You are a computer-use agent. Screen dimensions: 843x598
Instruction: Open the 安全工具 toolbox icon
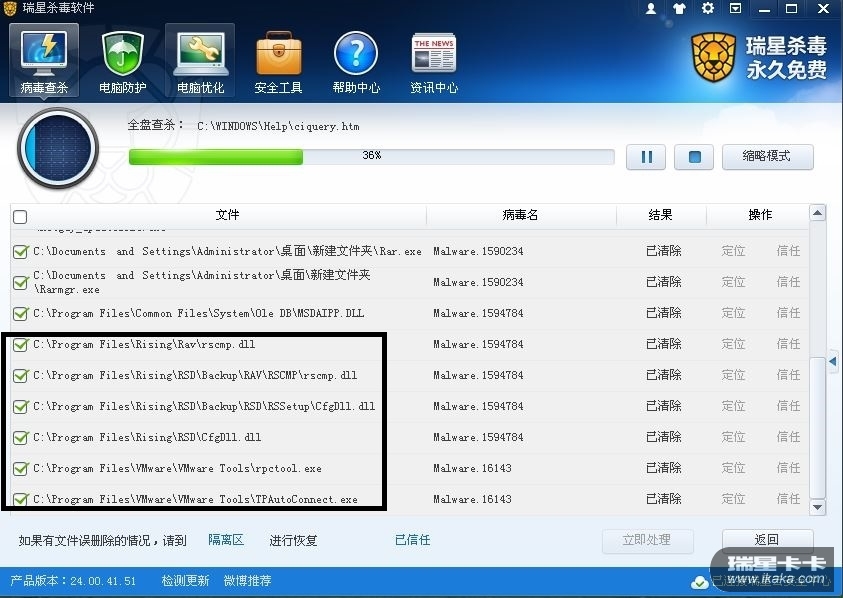[x=278, y=60]
